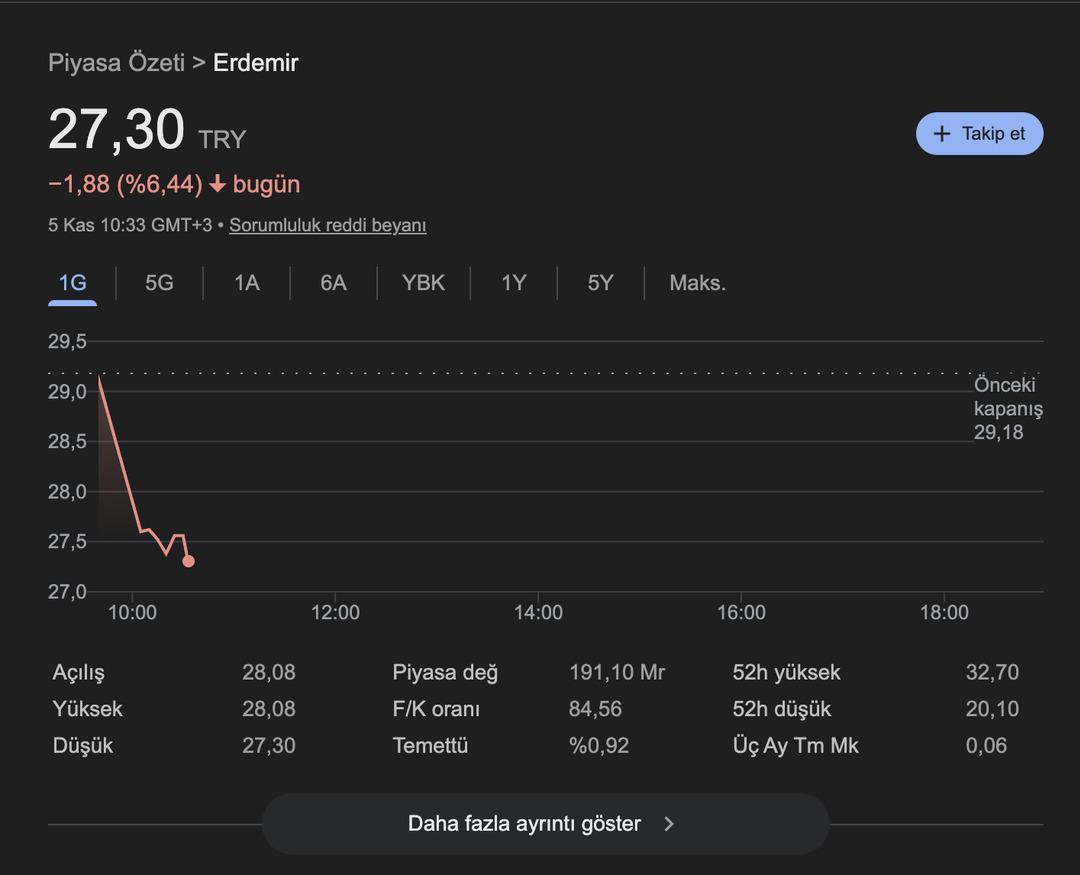Click the Piyasa değ 191,10 Mr value
Screen dimensions: 1080x875
(x=616, y=672)
